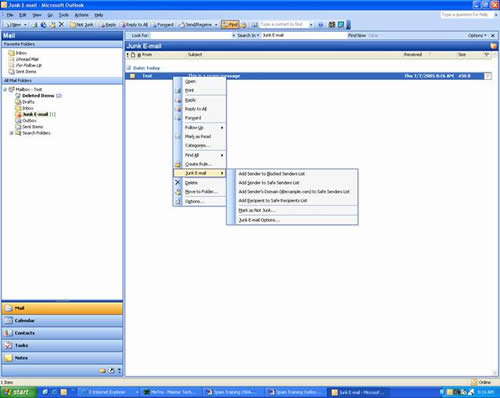This screenshot has height=398, width=500.
Task: Click the Look for text field
Action: pyautogui.click(x=191, y=35)
